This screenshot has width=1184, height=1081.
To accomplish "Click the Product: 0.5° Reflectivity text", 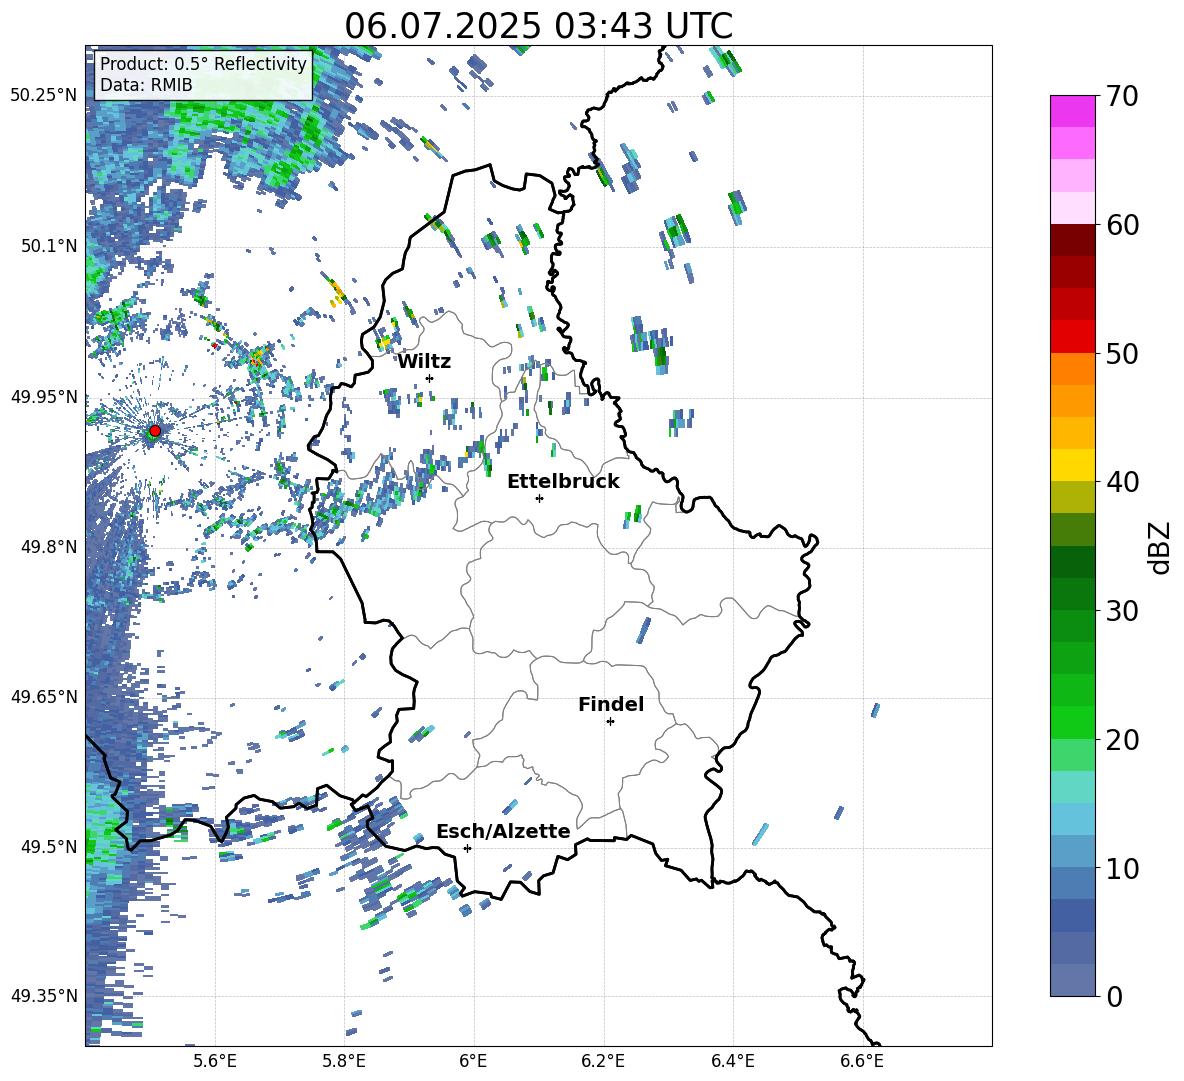I will [x=203, y=63].
